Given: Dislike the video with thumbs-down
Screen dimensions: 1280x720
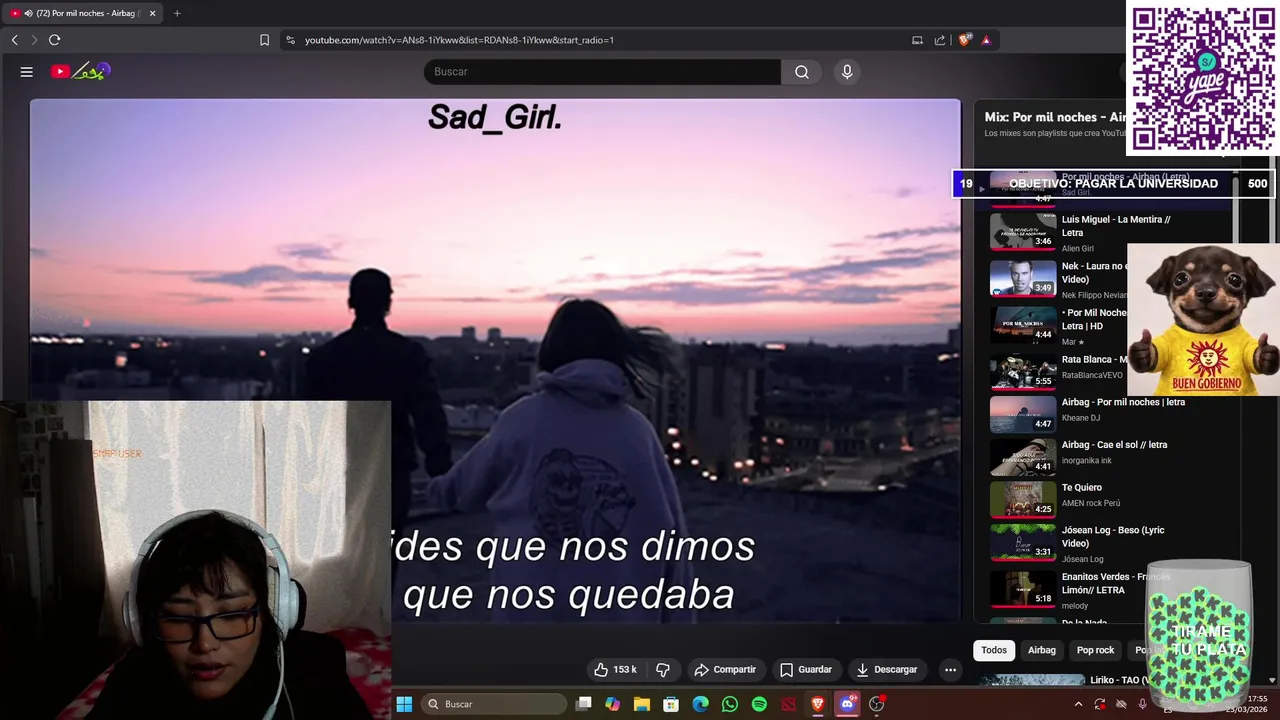Looking at the screenshot, I should [x=662, y=669].
